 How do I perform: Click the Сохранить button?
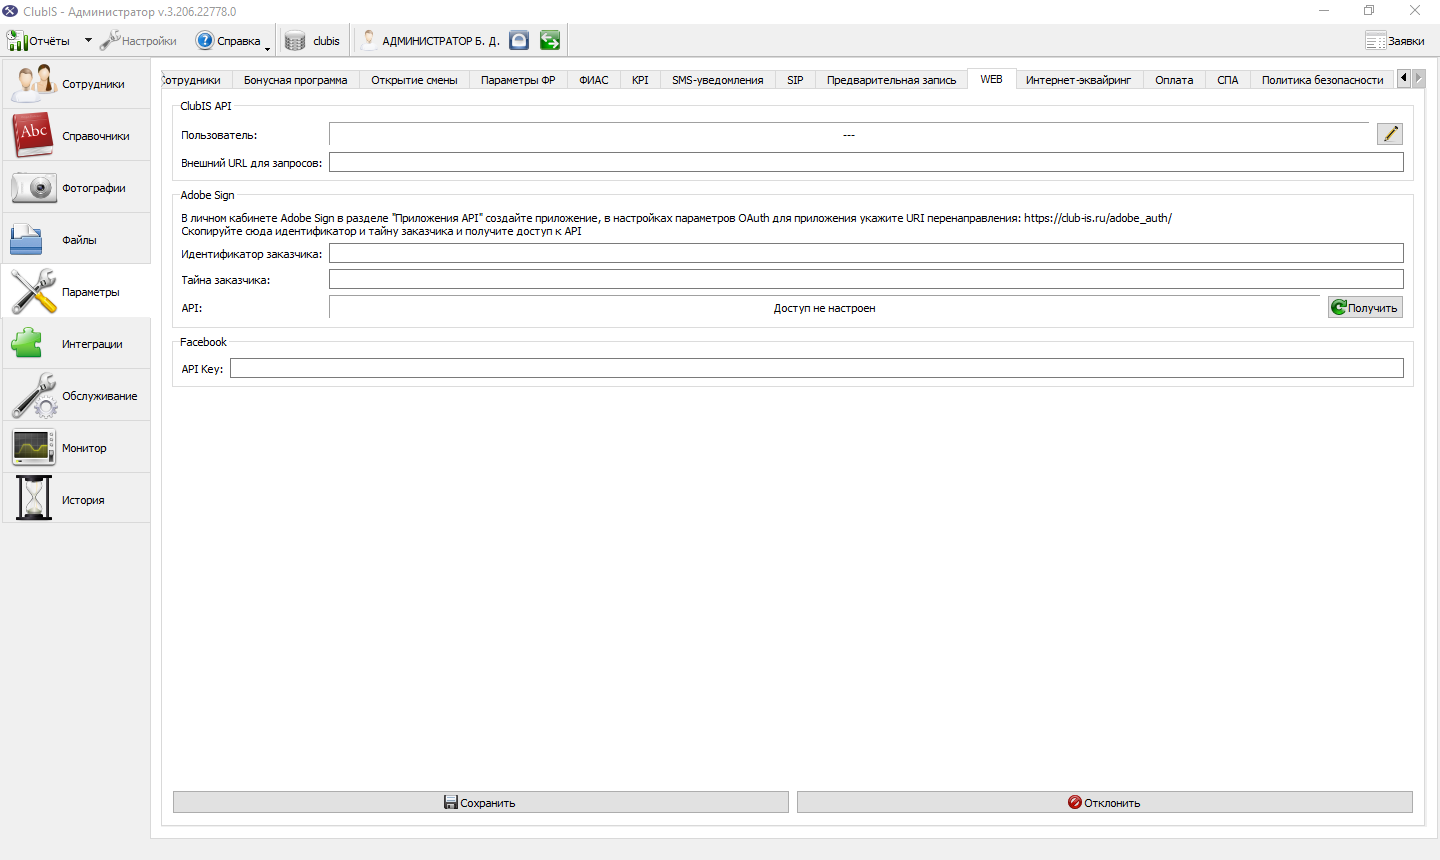point(481,802)
